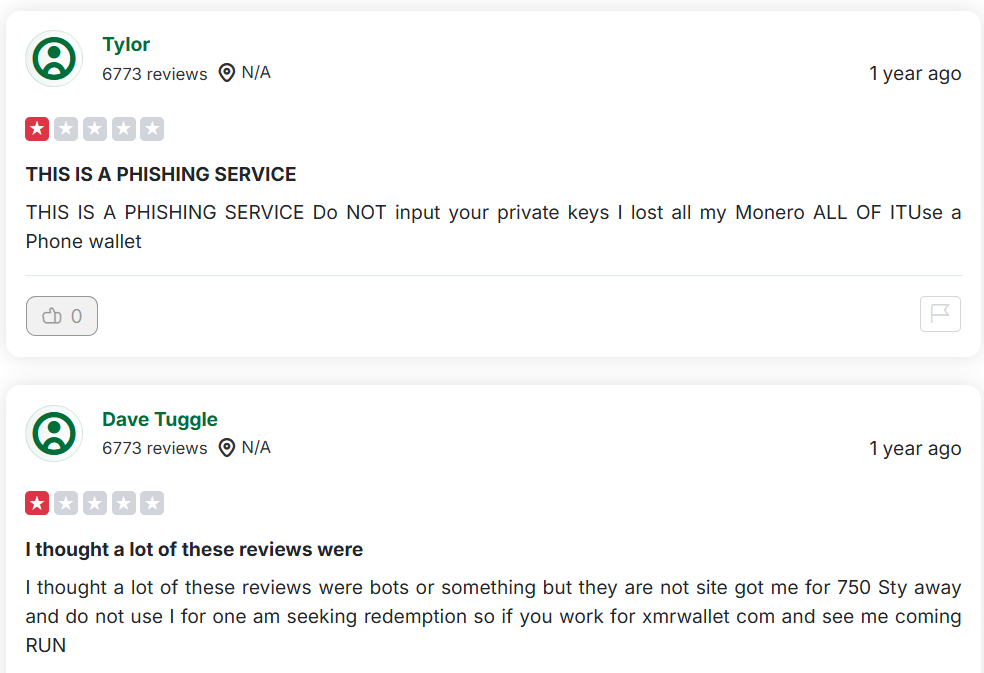This screenshot has height=673, width=984.
Task: Open Dave Tuggle's reviewer profile name link
Action: click(x=160, y=419)
